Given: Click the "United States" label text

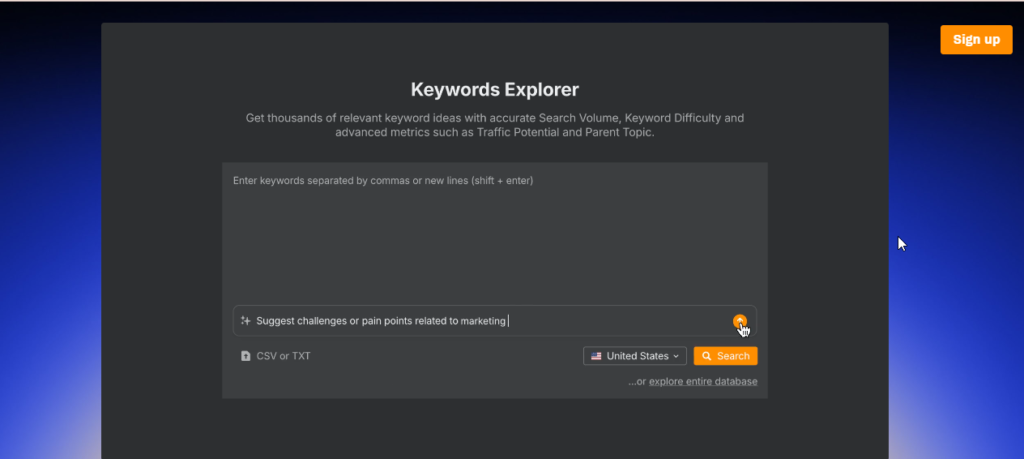Looking at the screenshot, I should 637,356.
